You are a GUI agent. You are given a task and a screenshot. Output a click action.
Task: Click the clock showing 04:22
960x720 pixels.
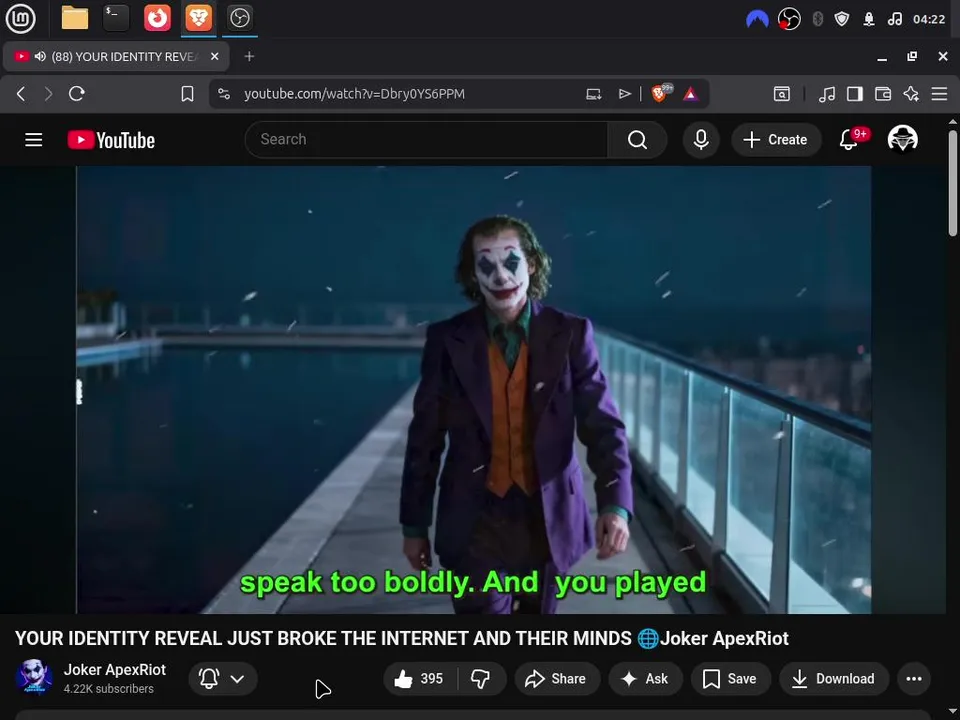929,20
